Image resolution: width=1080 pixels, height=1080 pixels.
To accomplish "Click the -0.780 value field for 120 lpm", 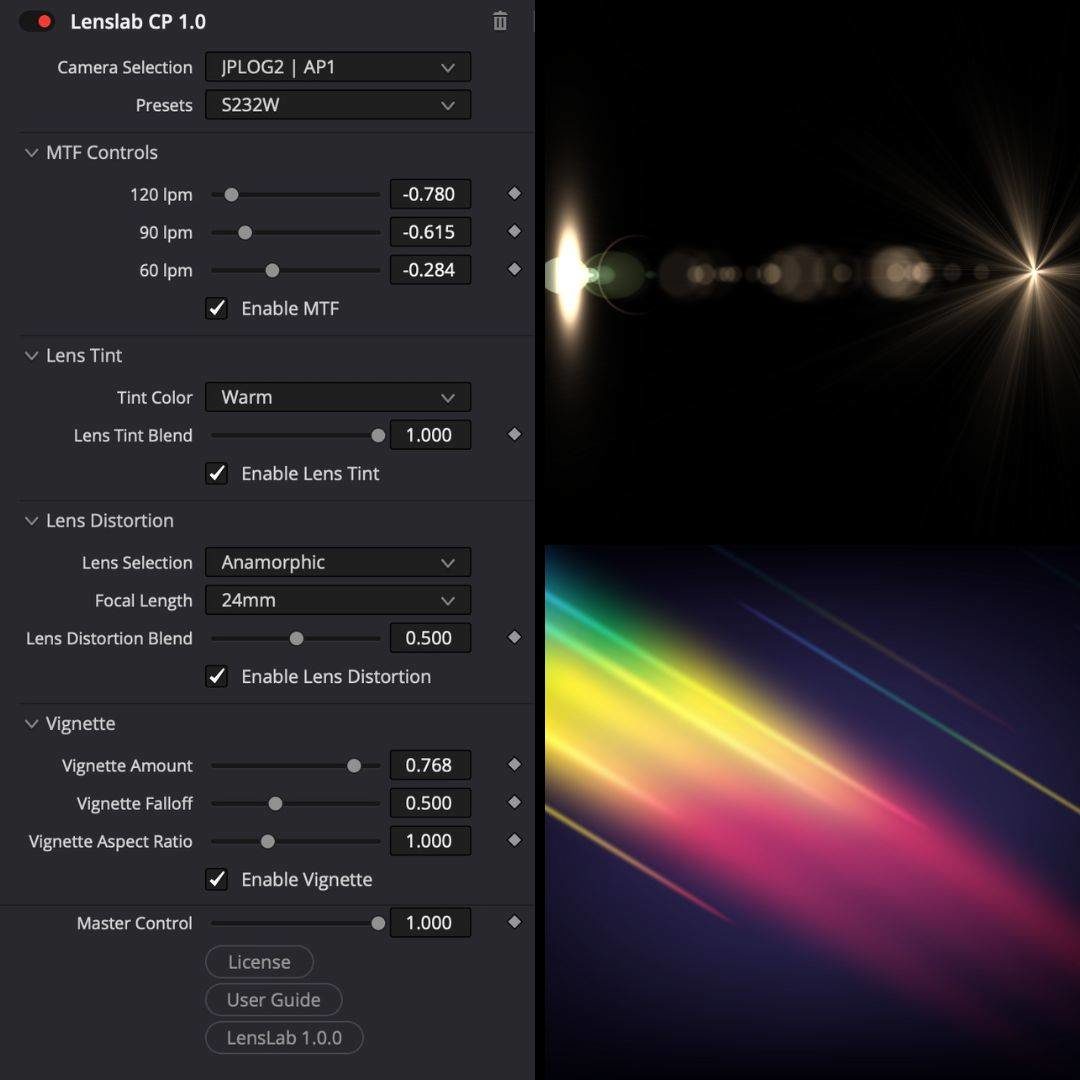I will pos(430,194).
